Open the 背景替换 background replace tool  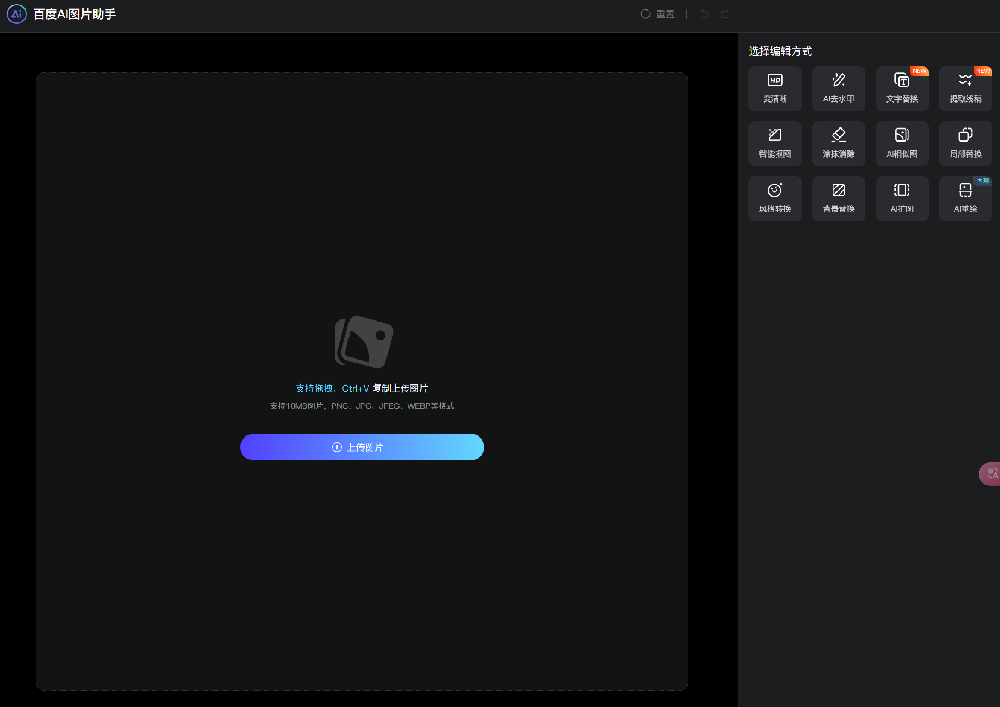coord(838,198)
